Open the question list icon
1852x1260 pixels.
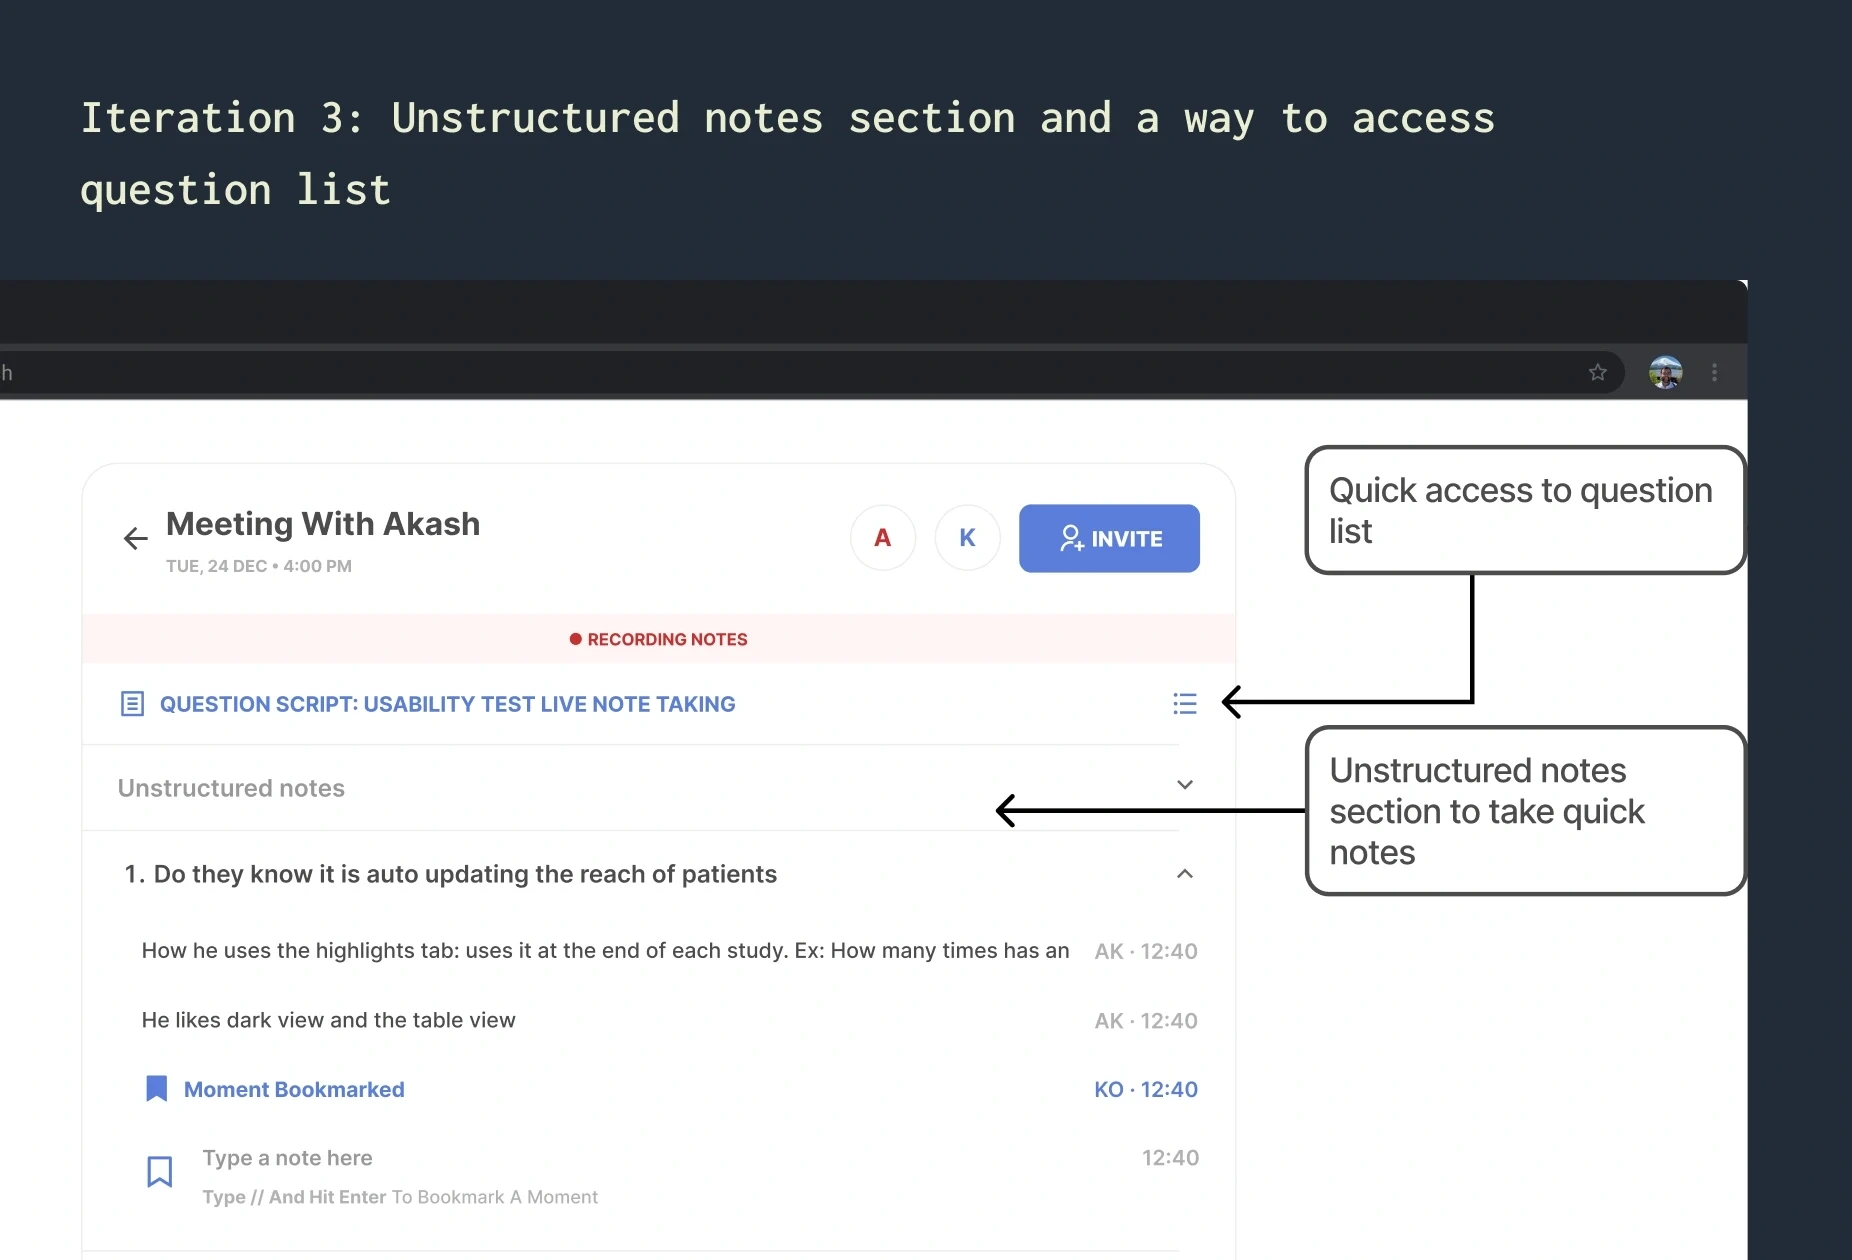pos(1185,704)
